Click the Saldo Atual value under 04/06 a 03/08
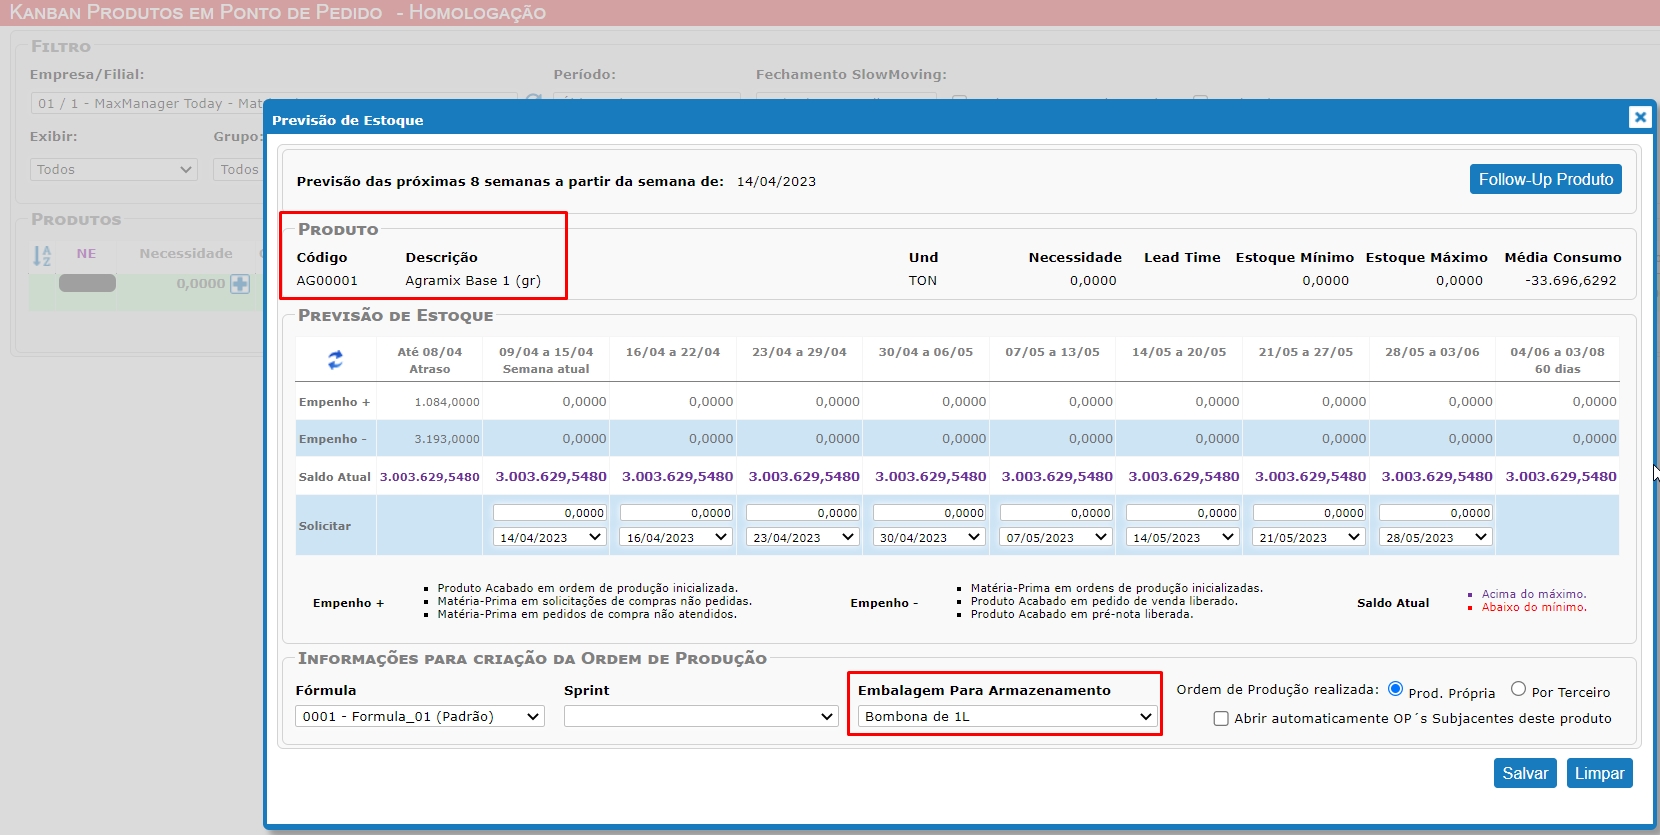Image resolution: width=1660 pixels, height=835 pixels. (1561, 477)
